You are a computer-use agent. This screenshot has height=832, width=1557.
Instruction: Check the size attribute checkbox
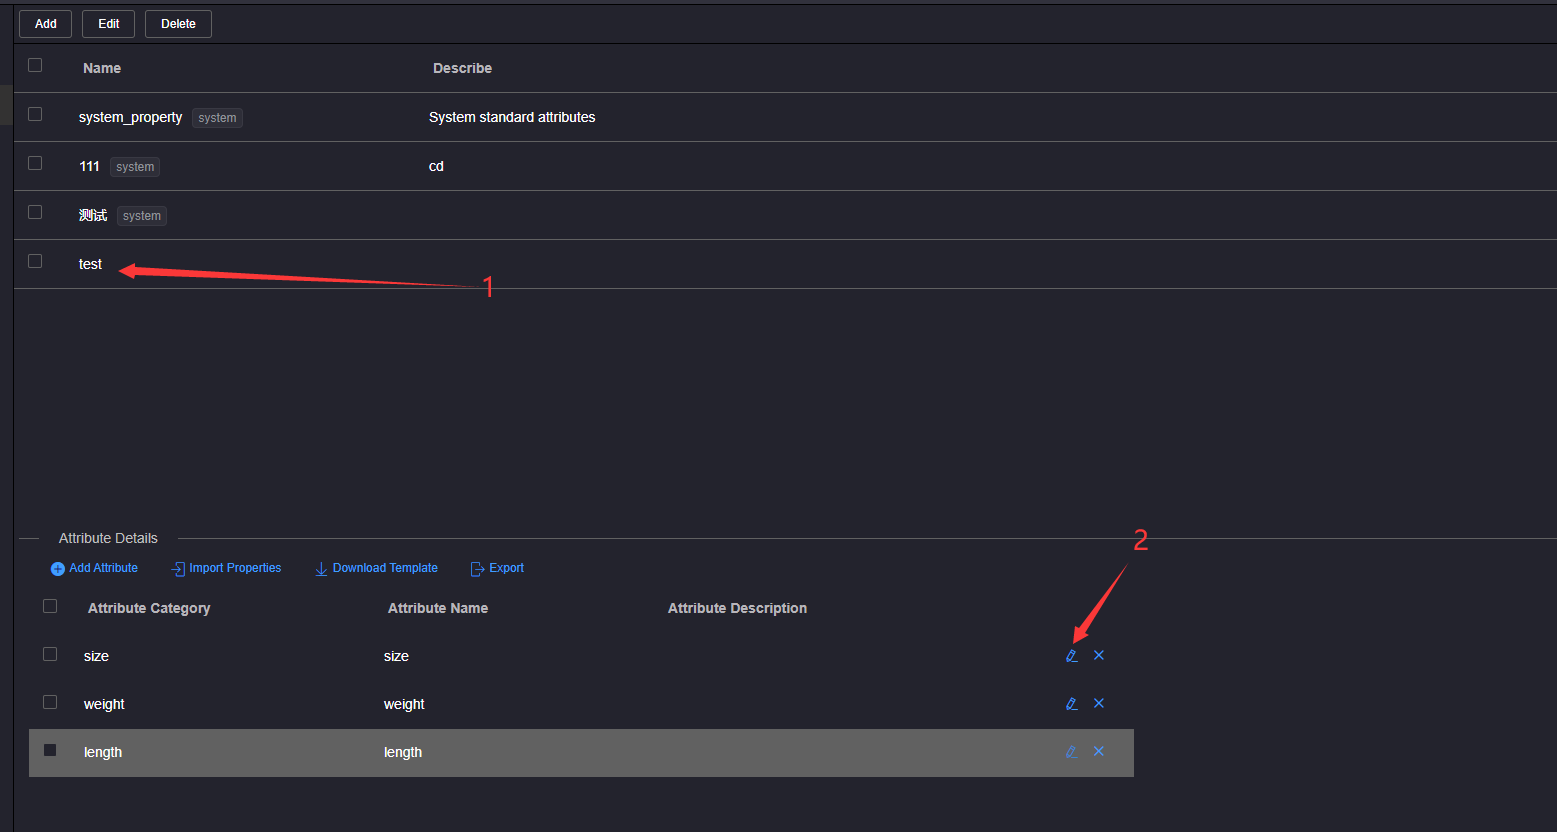50,654
